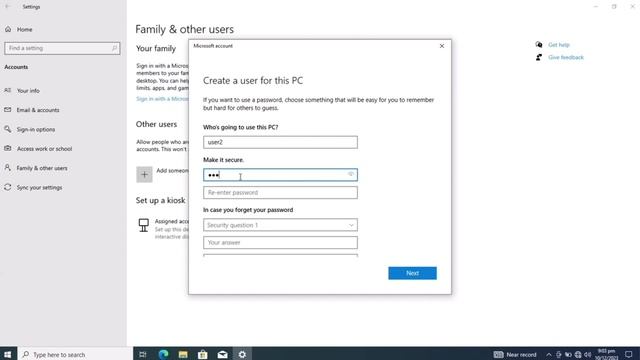Open Your info in Accounts sidebar
This screenshot has width=640, height=360.
coord(28,91)
